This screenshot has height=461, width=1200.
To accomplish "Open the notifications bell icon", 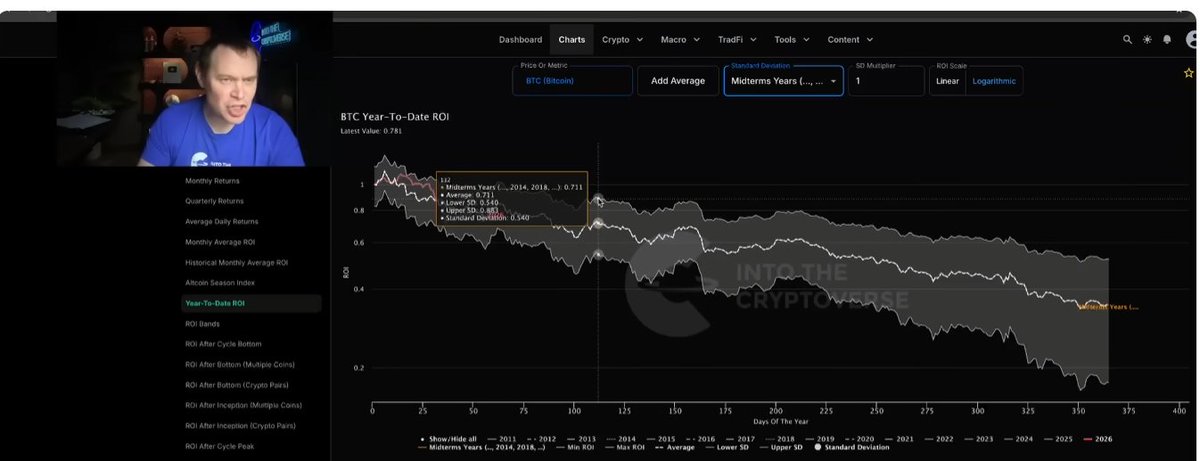I will [1167, 40].
